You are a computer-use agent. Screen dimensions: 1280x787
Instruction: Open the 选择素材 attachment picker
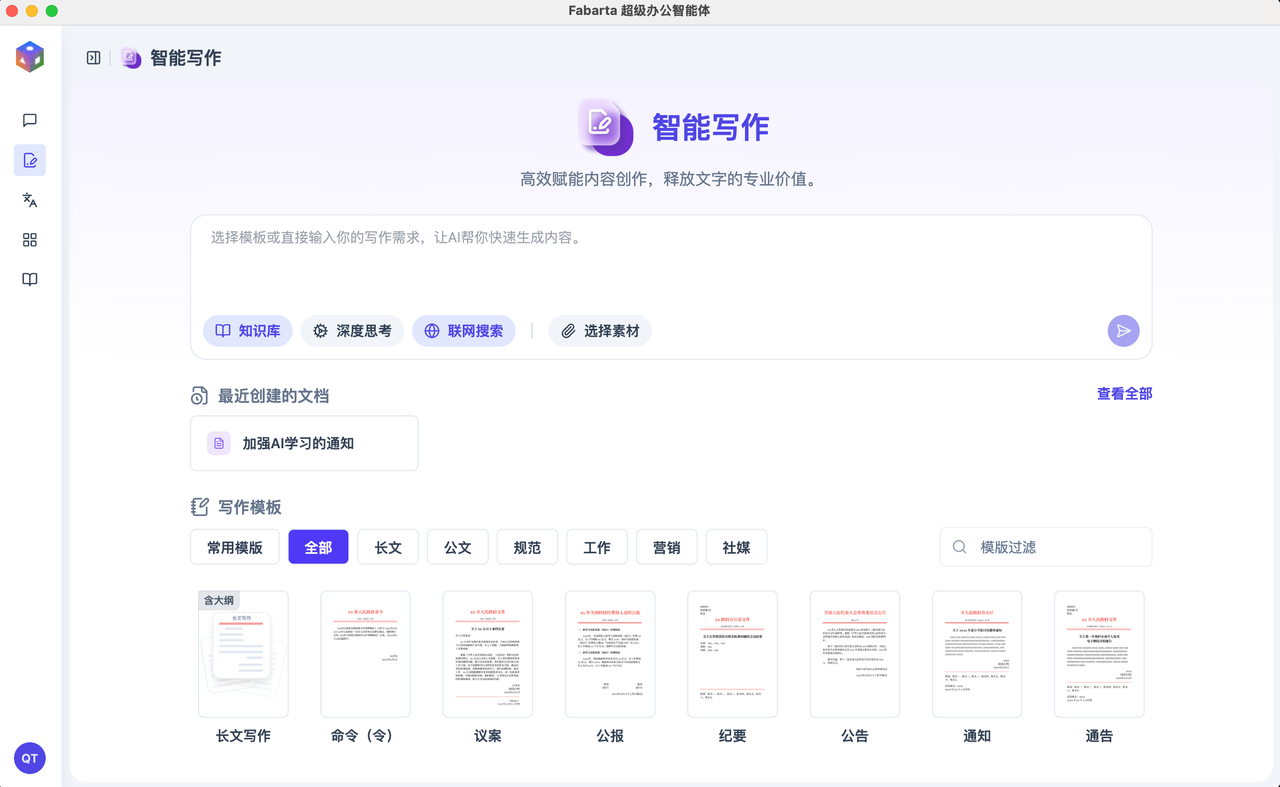coord(600,331)
